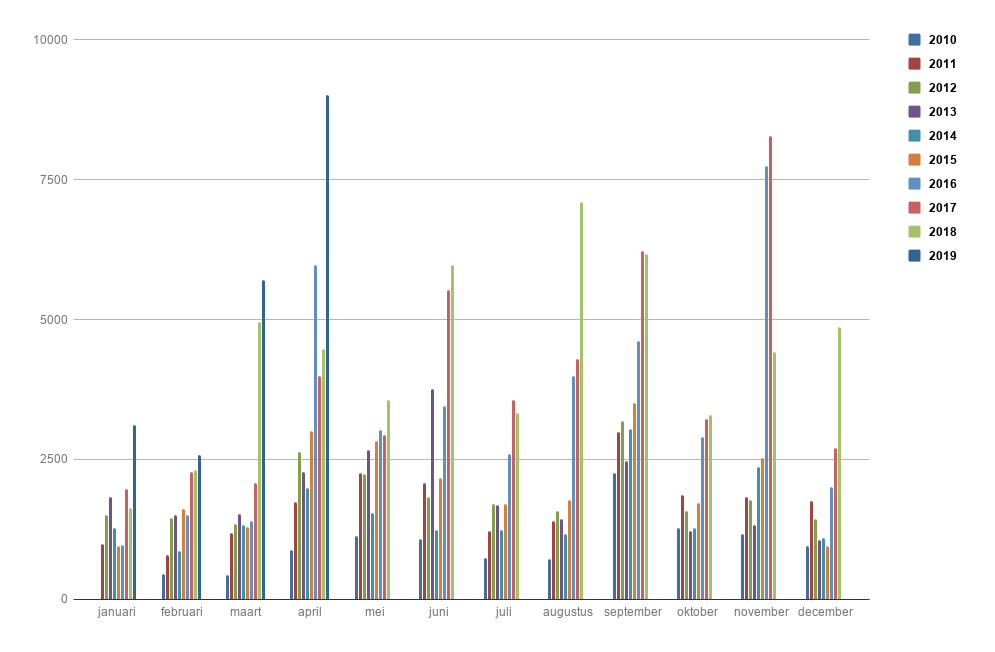Click the december x-axis label
This screenshot has height=652, width=995.
coord(825,612)
